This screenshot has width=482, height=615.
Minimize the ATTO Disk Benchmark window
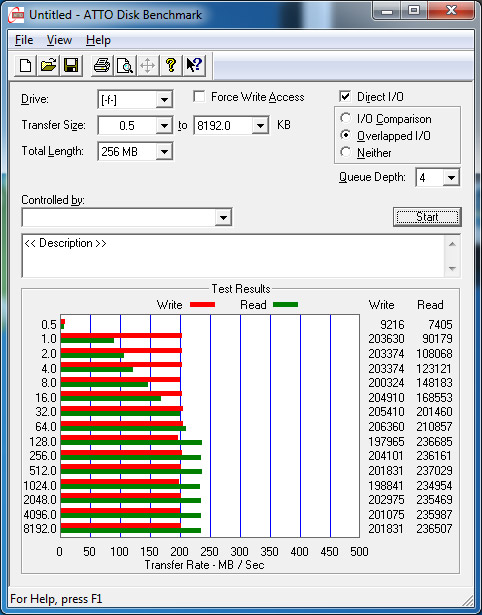click(x=387, y=11)
